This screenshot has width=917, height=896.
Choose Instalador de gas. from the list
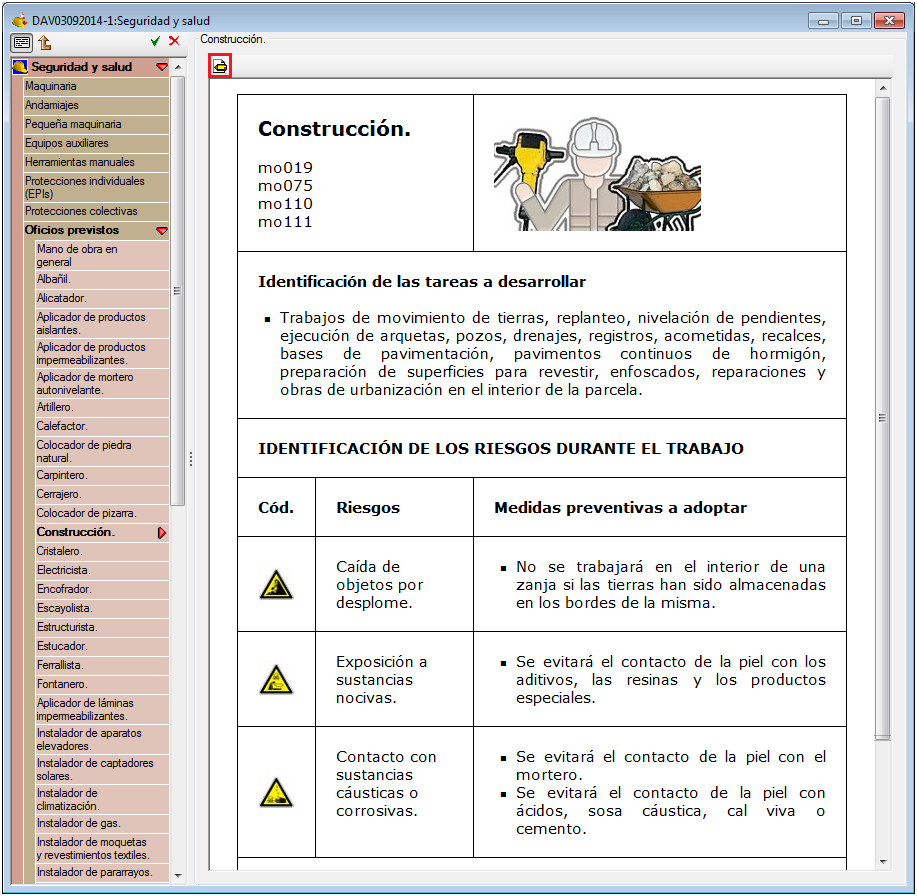pos(102,823)
